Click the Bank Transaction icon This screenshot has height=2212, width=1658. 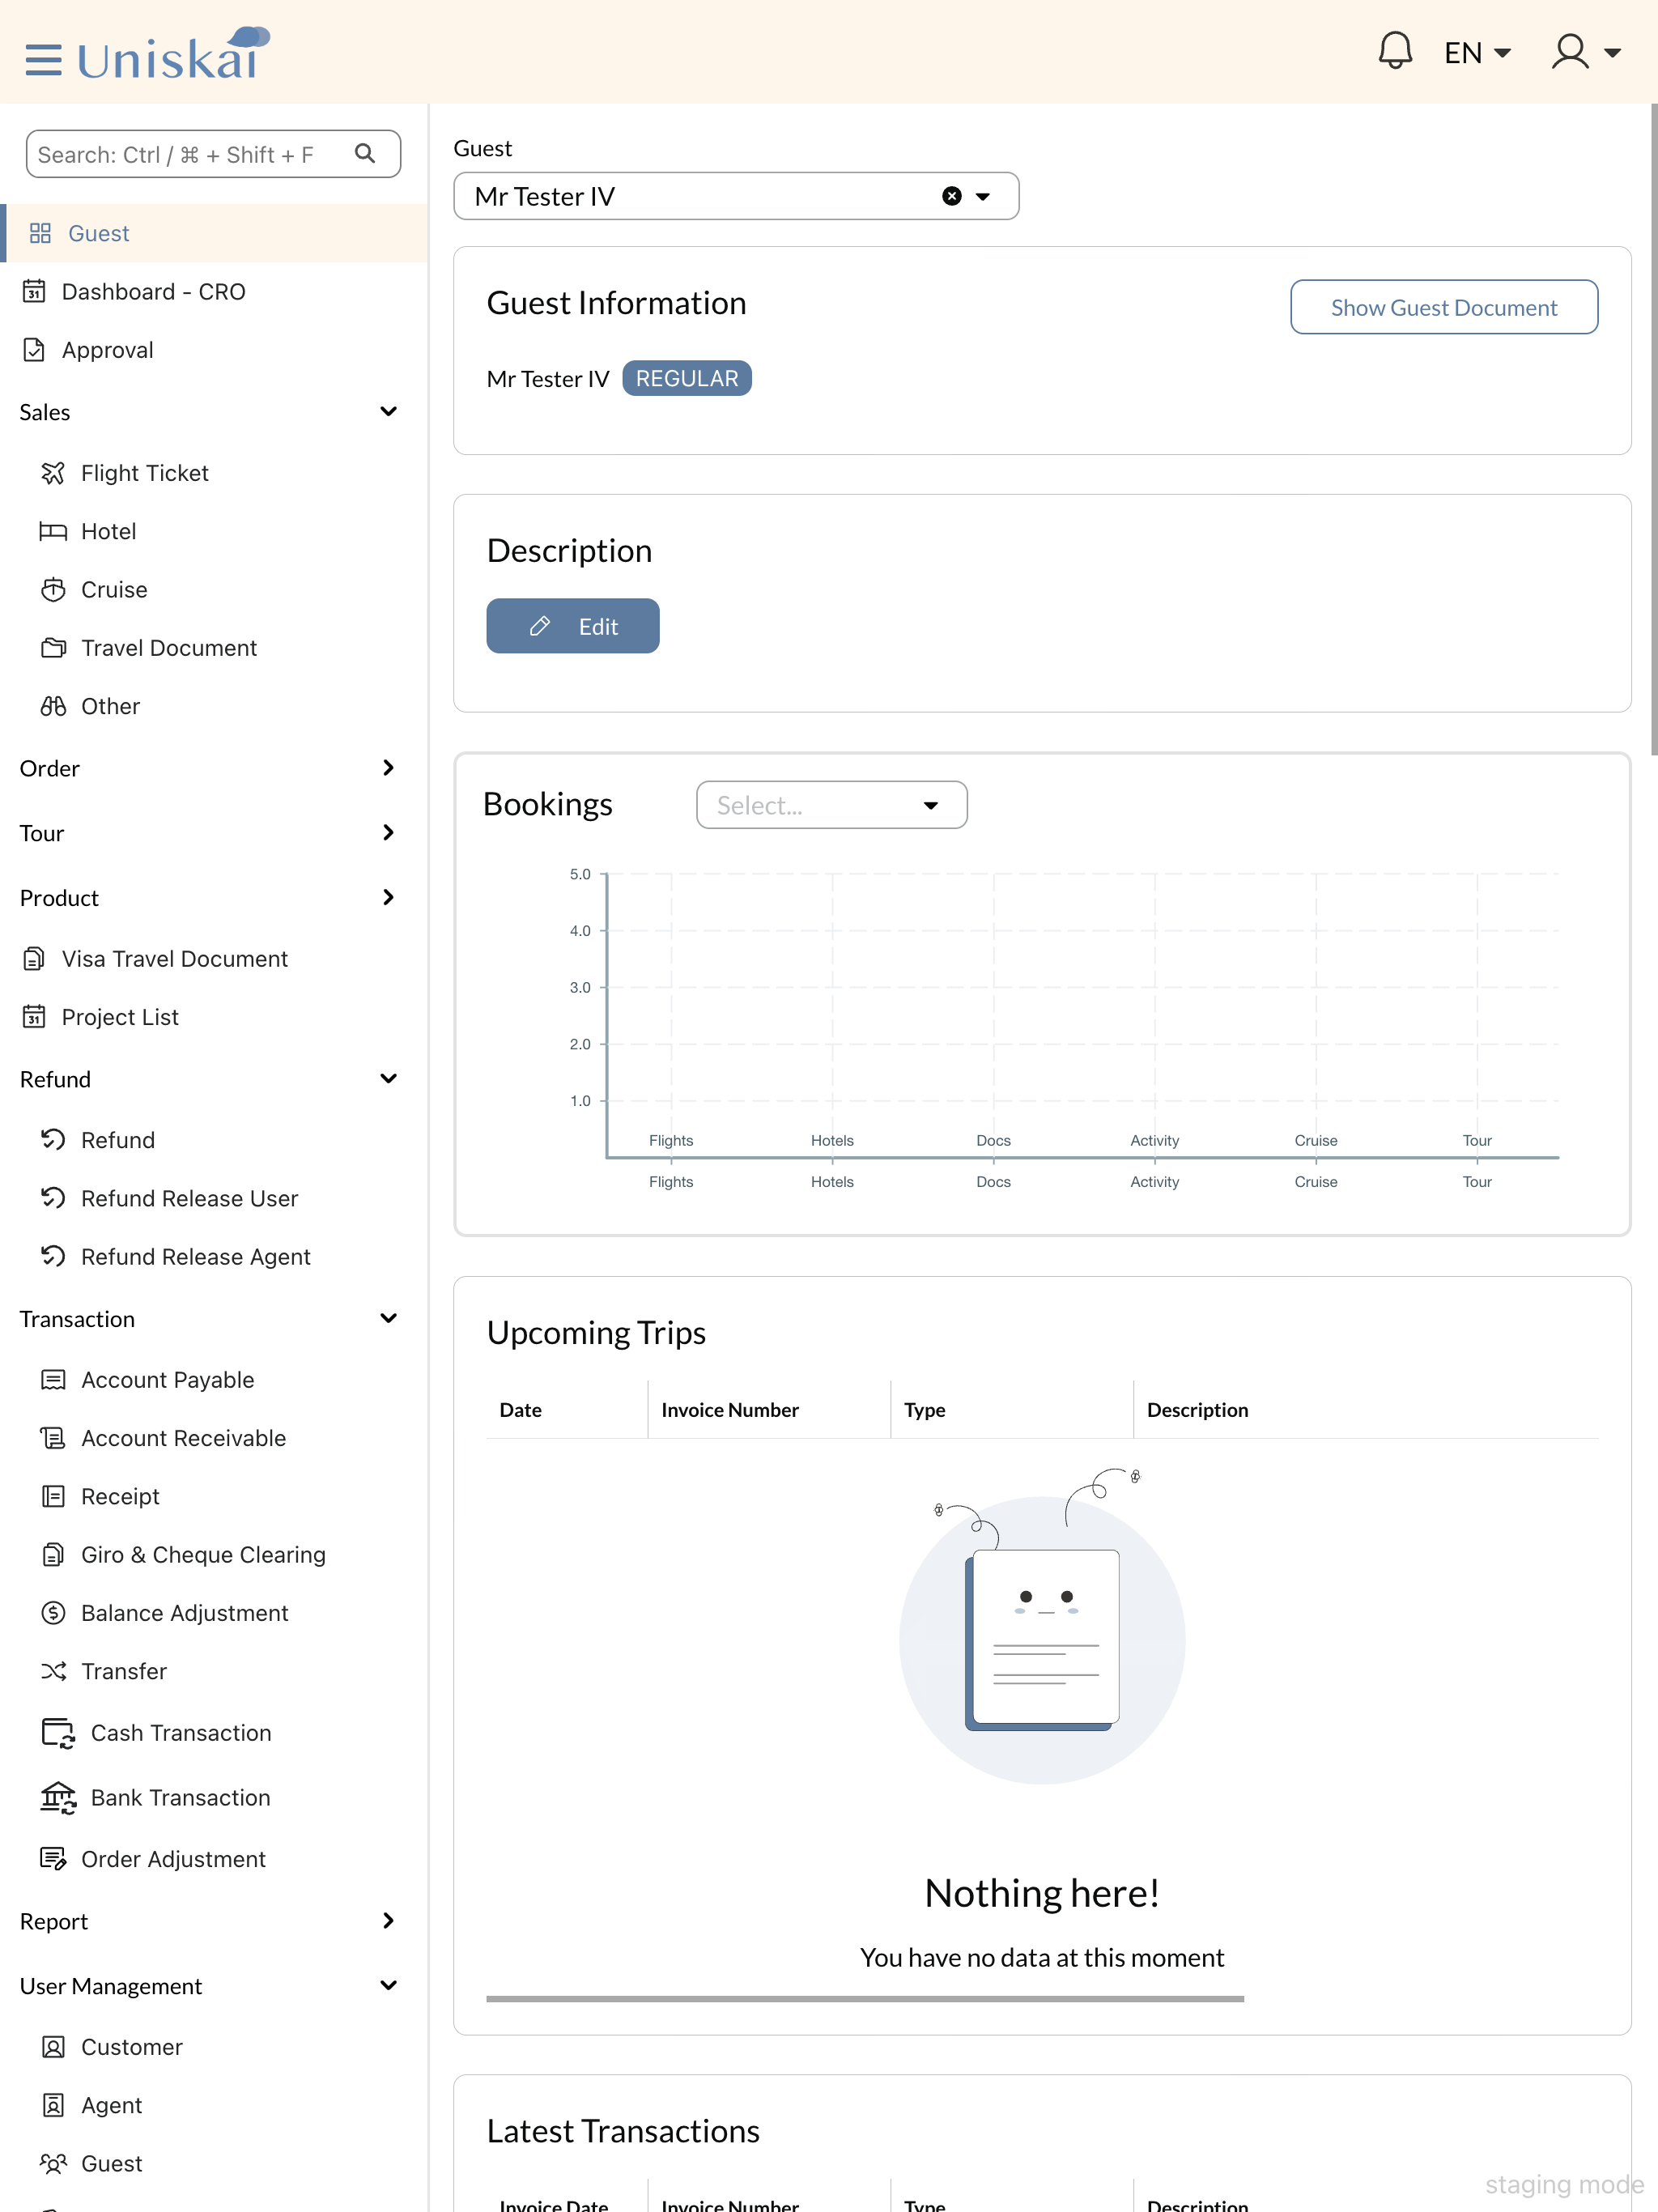pos(58,1797)
